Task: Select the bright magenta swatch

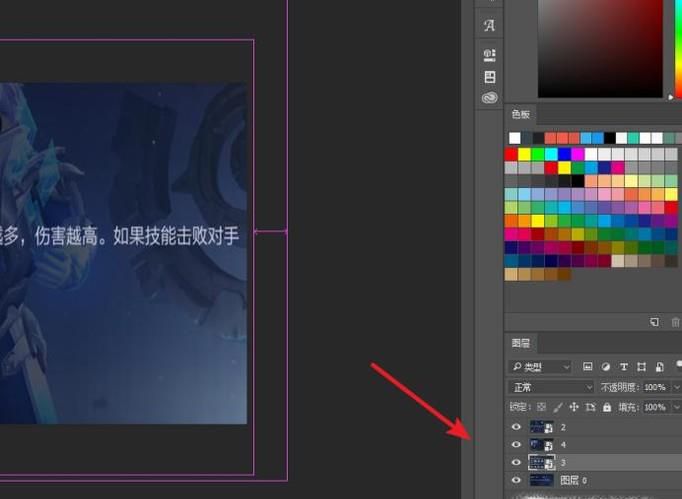Action: tap(578, 154)
